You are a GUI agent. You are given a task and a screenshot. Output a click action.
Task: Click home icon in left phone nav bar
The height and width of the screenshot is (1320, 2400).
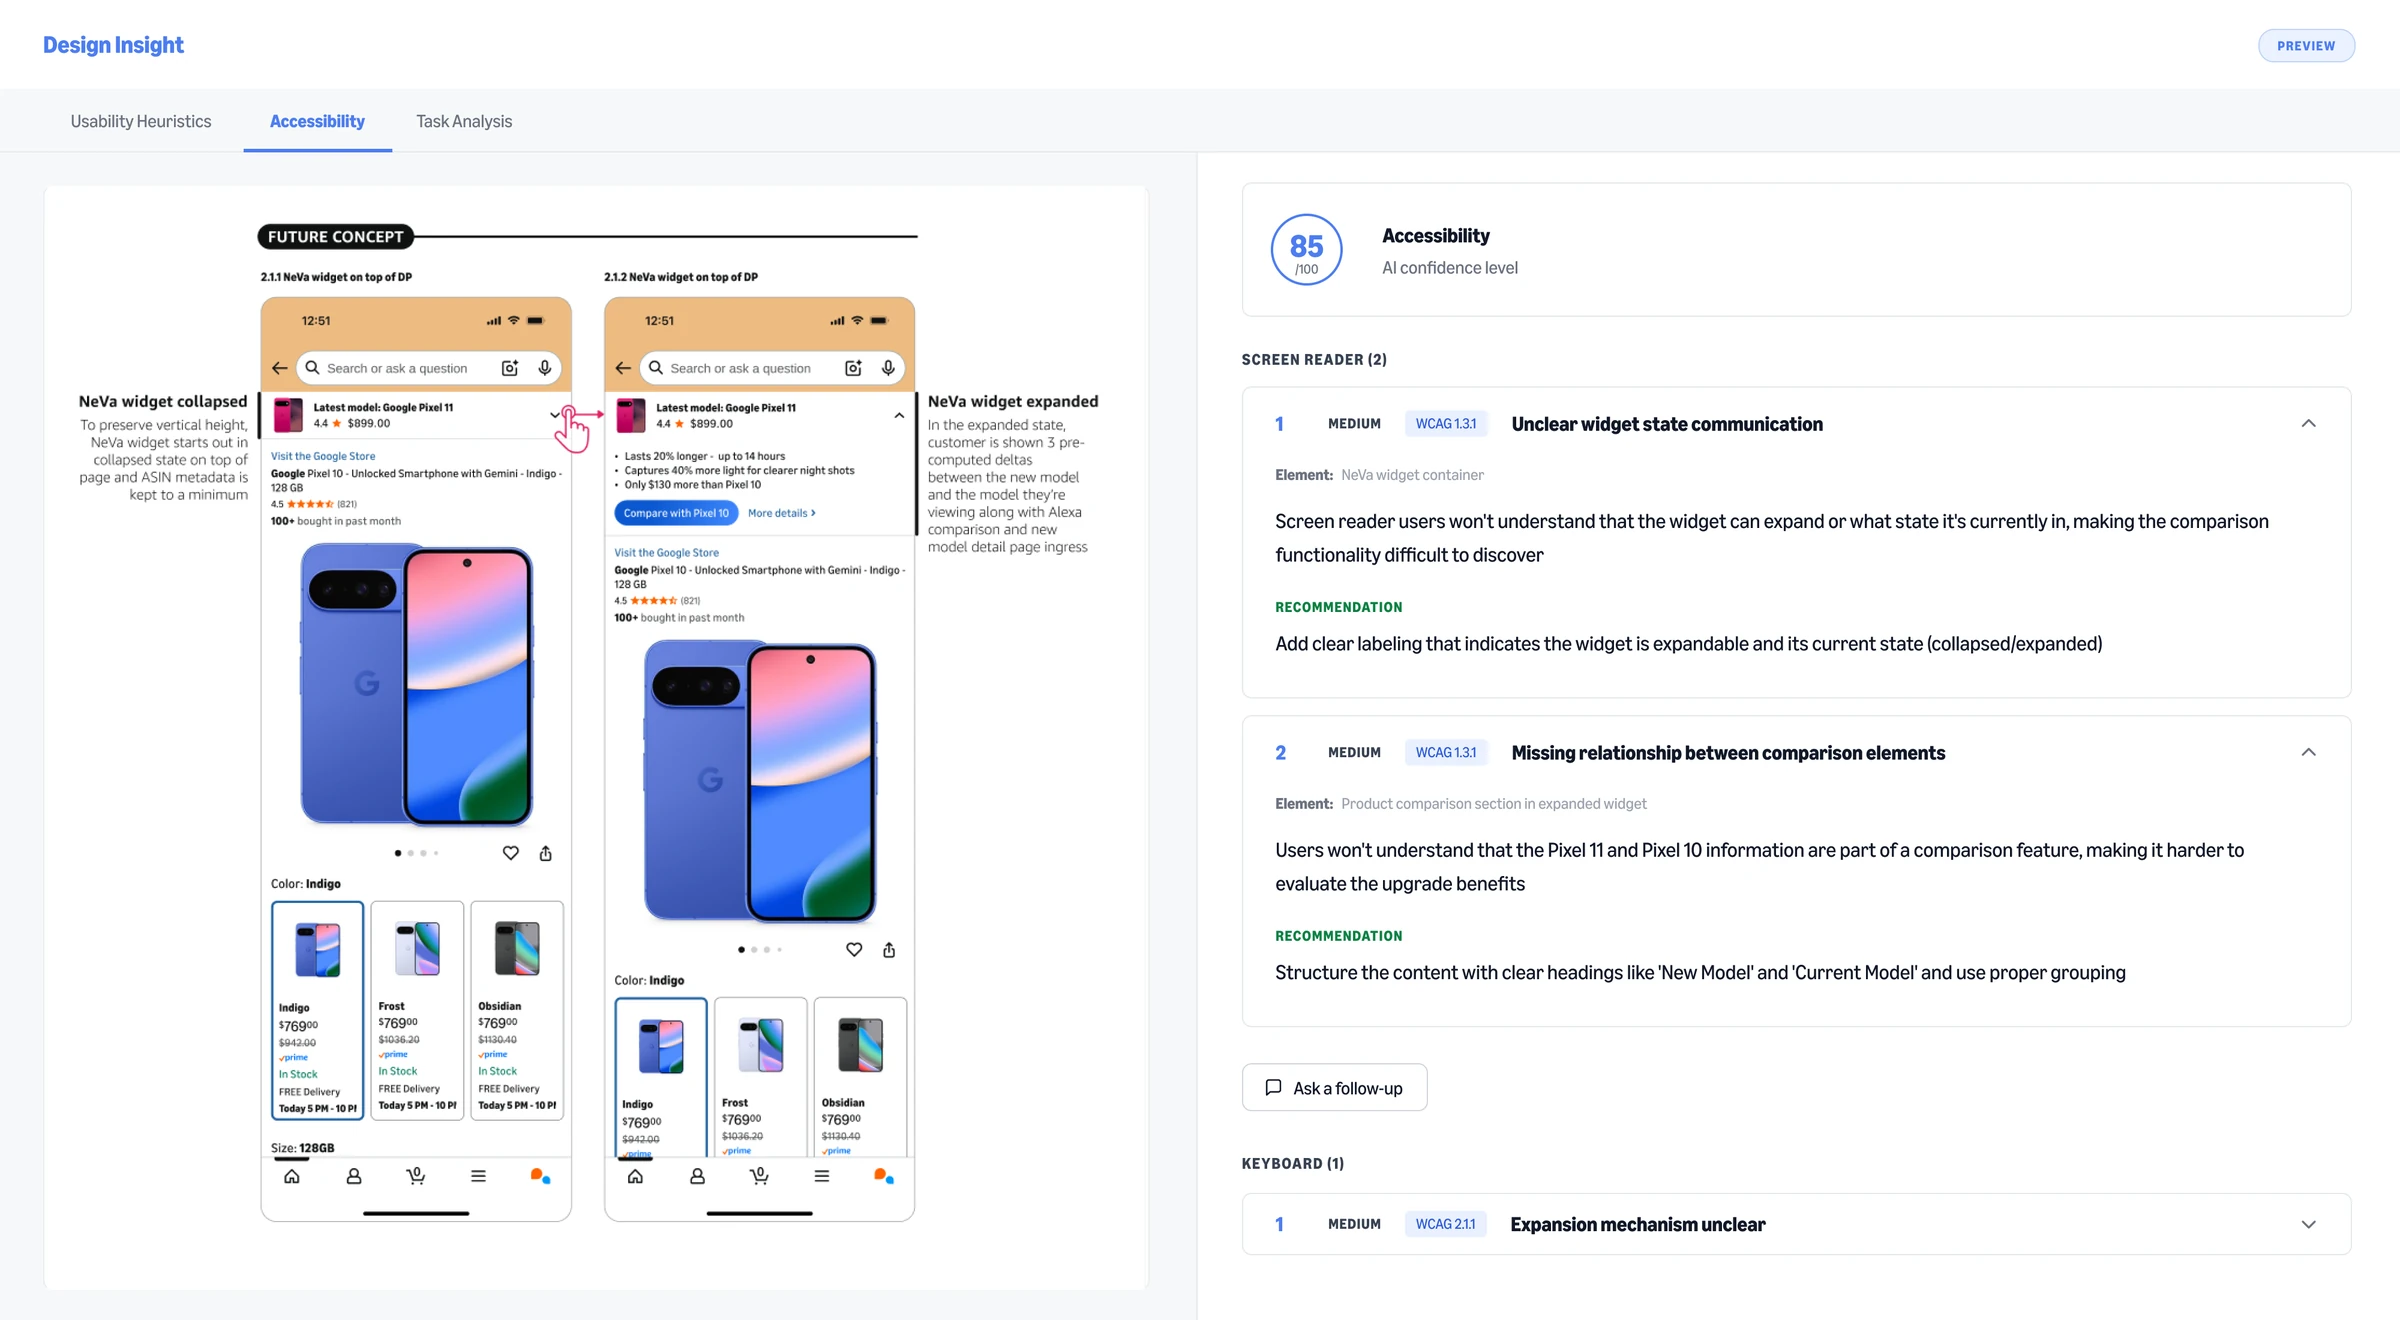(292, 1177)
